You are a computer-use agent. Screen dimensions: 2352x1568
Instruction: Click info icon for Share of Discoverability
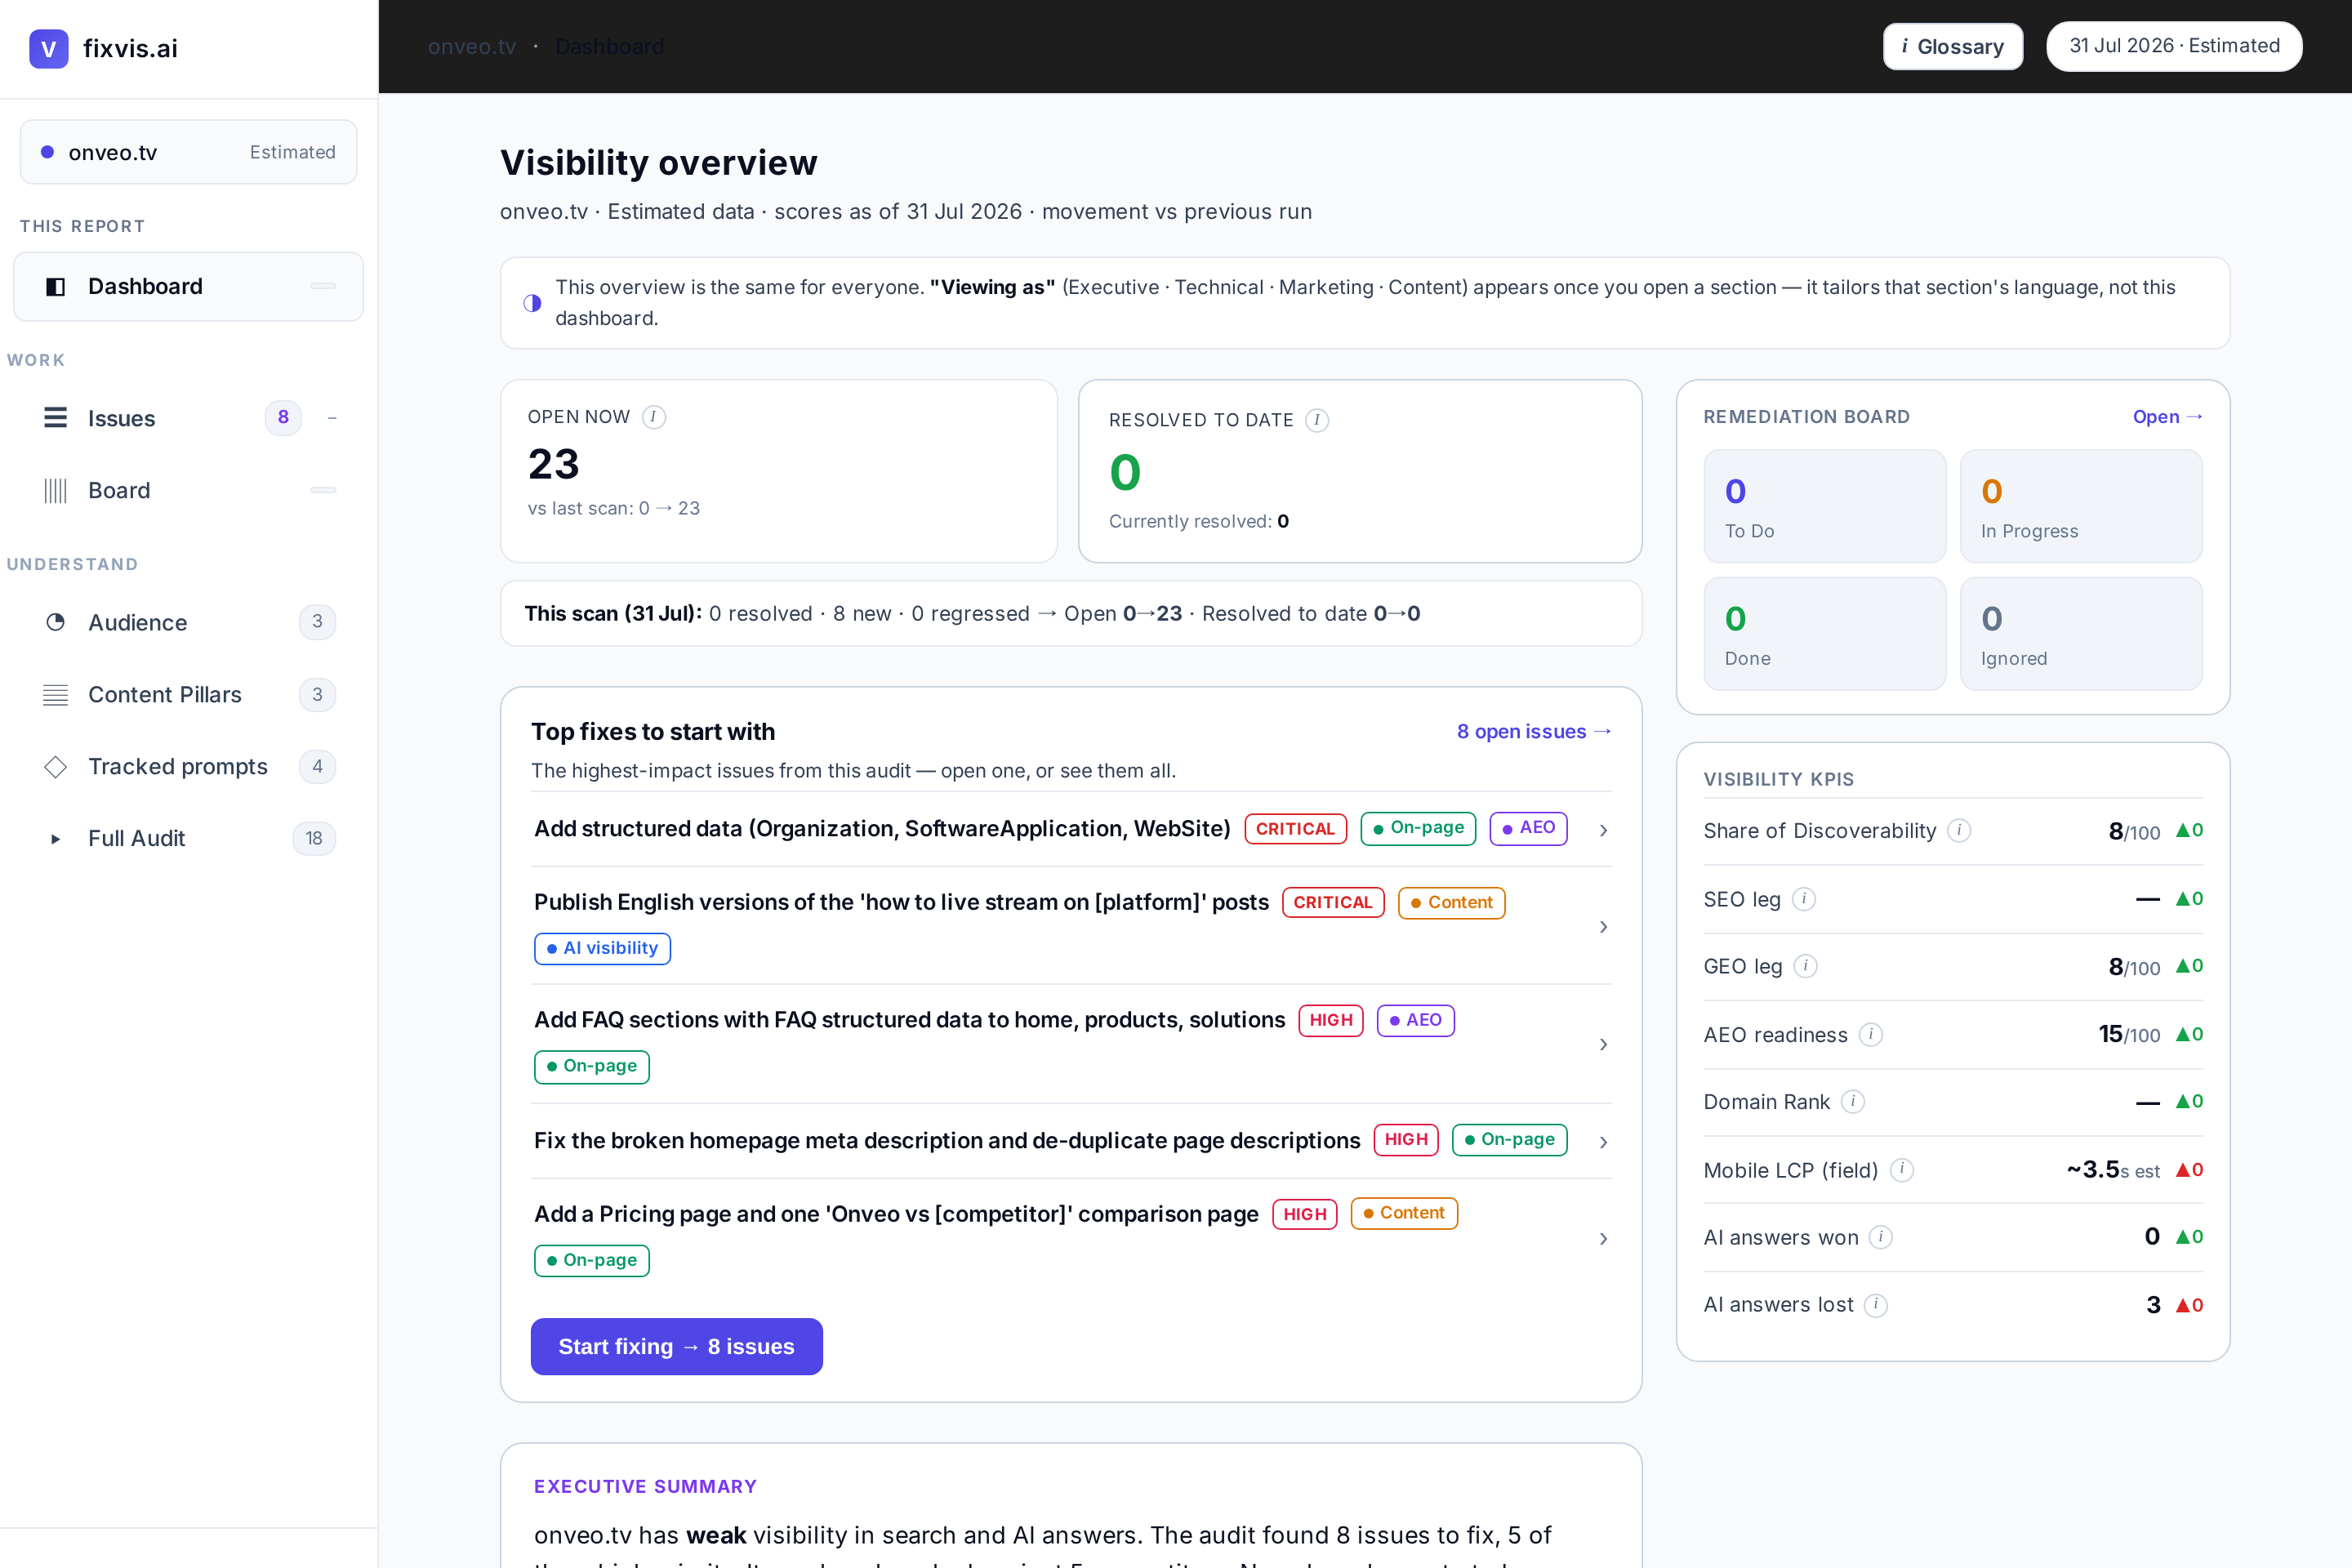pyautogui.click(x=1959, y=830)
